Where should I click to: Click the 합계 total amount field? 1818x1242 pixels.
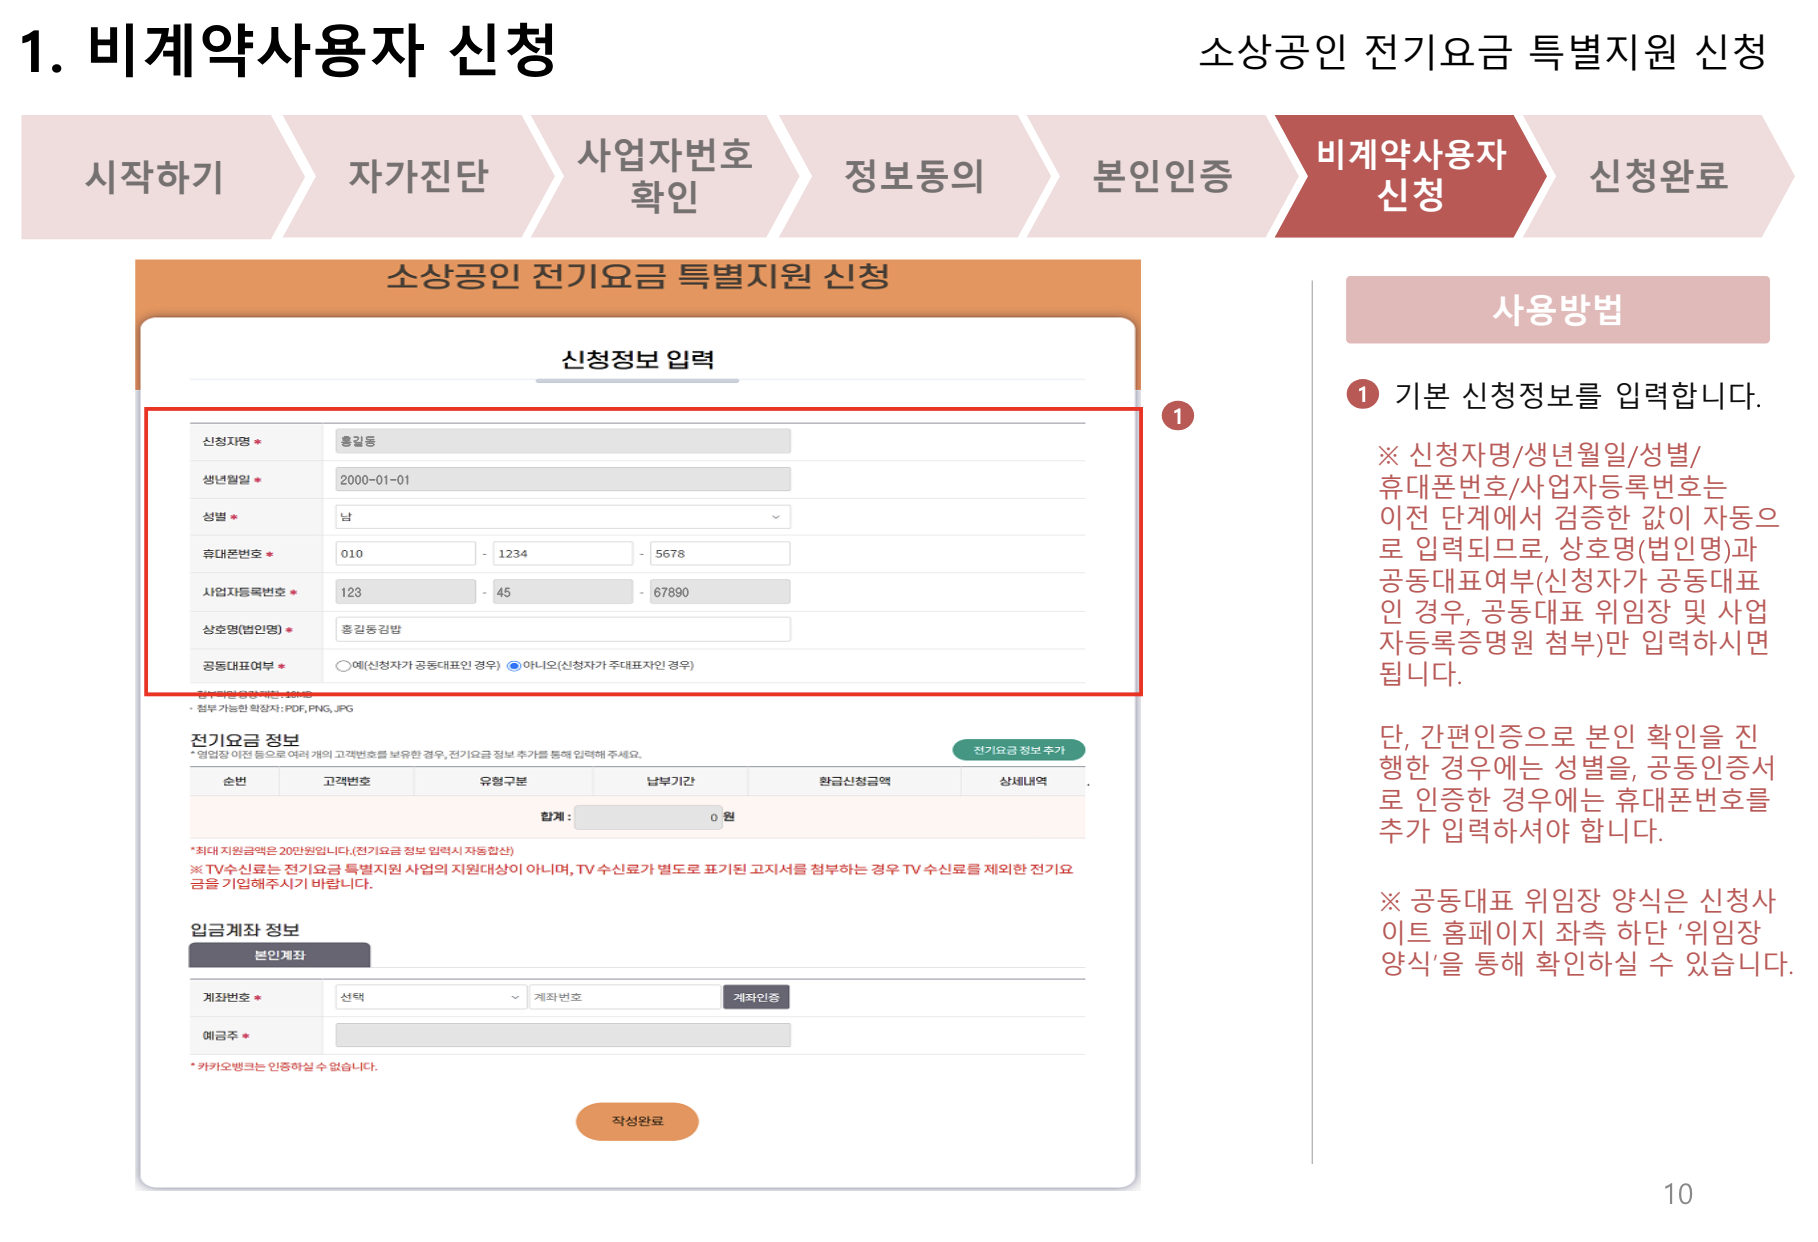(650, 817)
